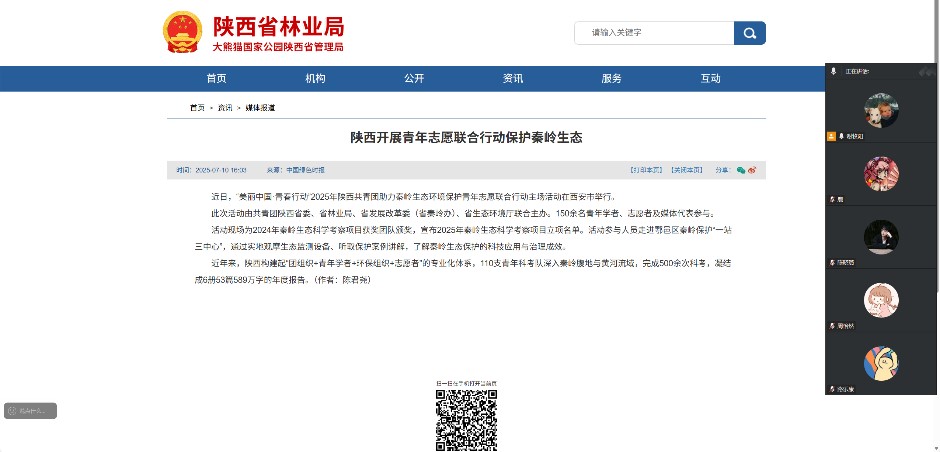Image resolution: width=940 pixels, height=452 pixels.
Task: Click the 关闭本页 close page link
Action: (x=686, y=170)
